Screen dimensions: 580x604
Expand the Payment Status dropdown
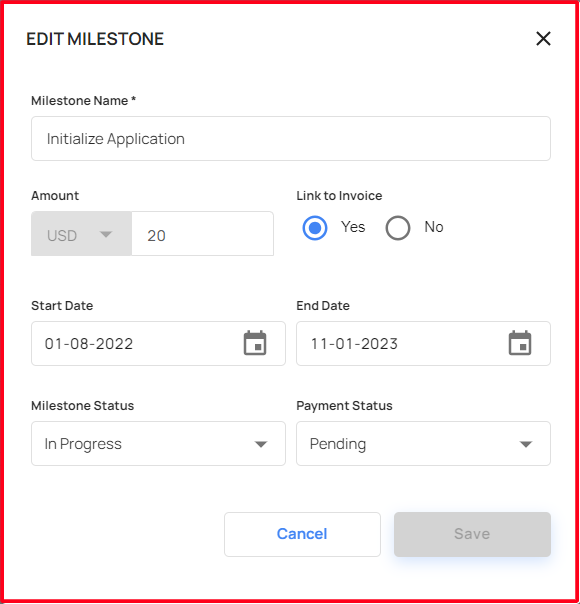point(423,443)
